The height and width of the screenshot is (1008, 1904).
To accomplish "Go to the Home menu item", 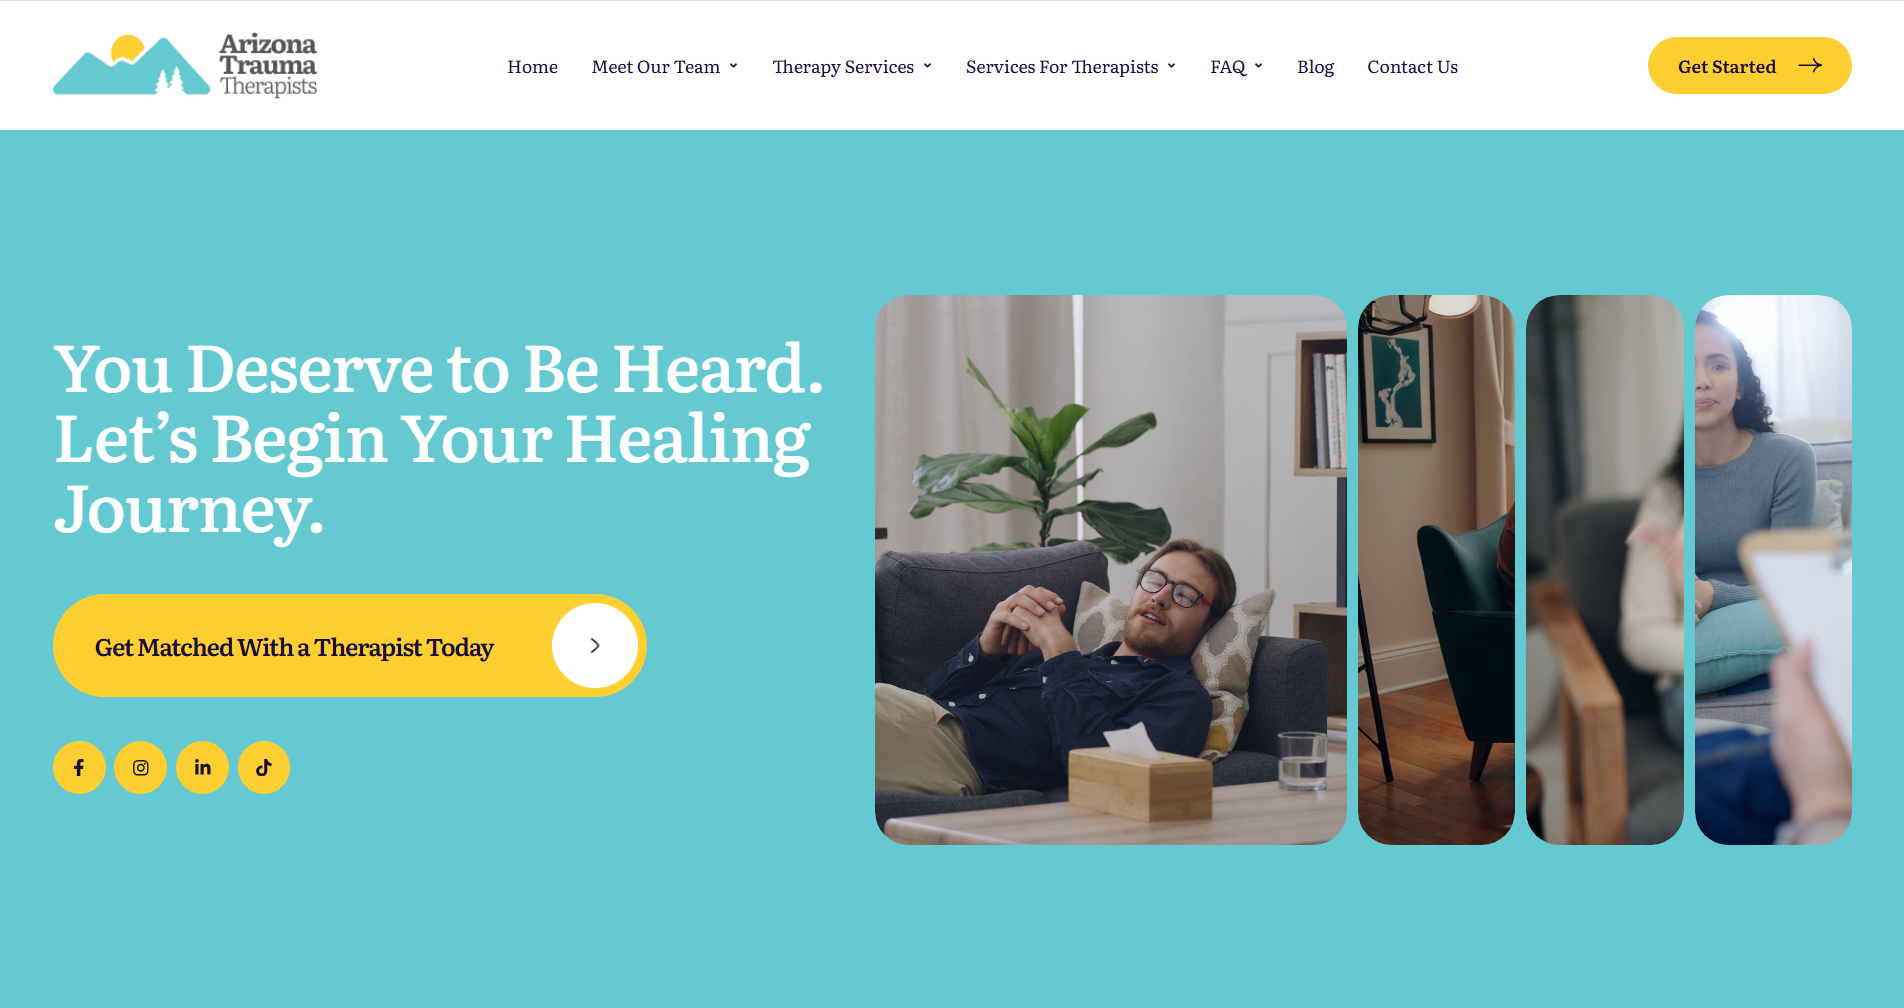I will [532, 67].
